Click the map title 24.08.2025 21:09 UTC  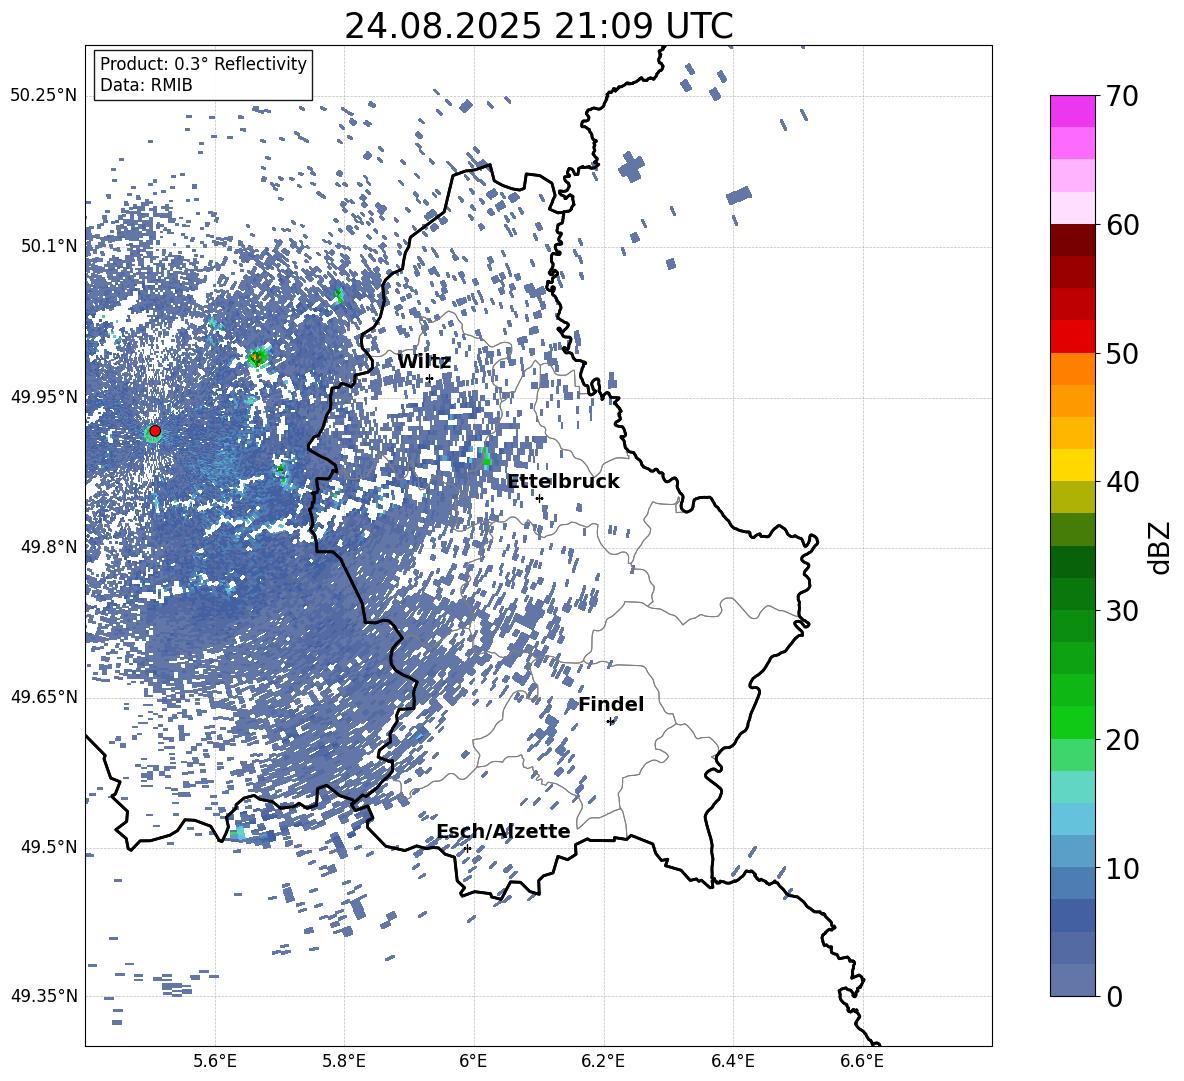[x=538, y=26]
